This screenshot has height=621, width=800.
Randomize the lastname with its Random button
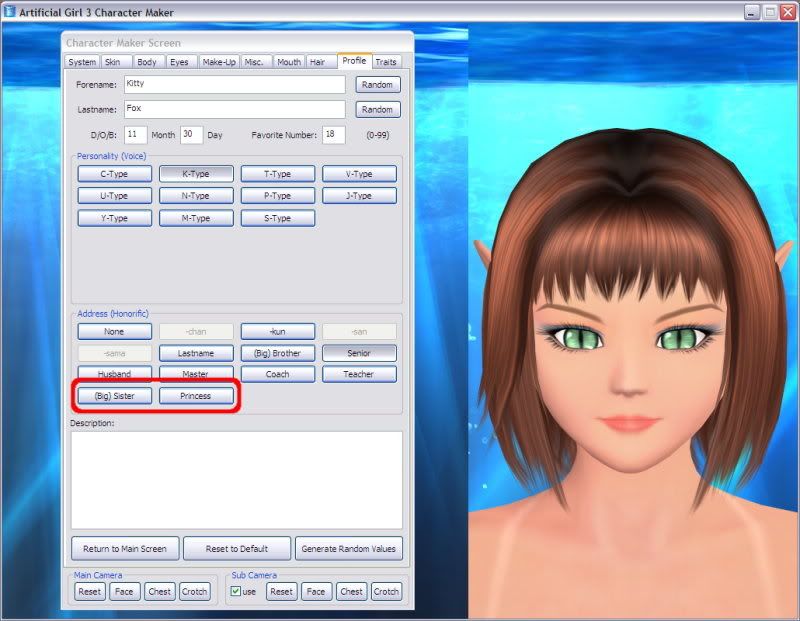[x=378, y=110]
